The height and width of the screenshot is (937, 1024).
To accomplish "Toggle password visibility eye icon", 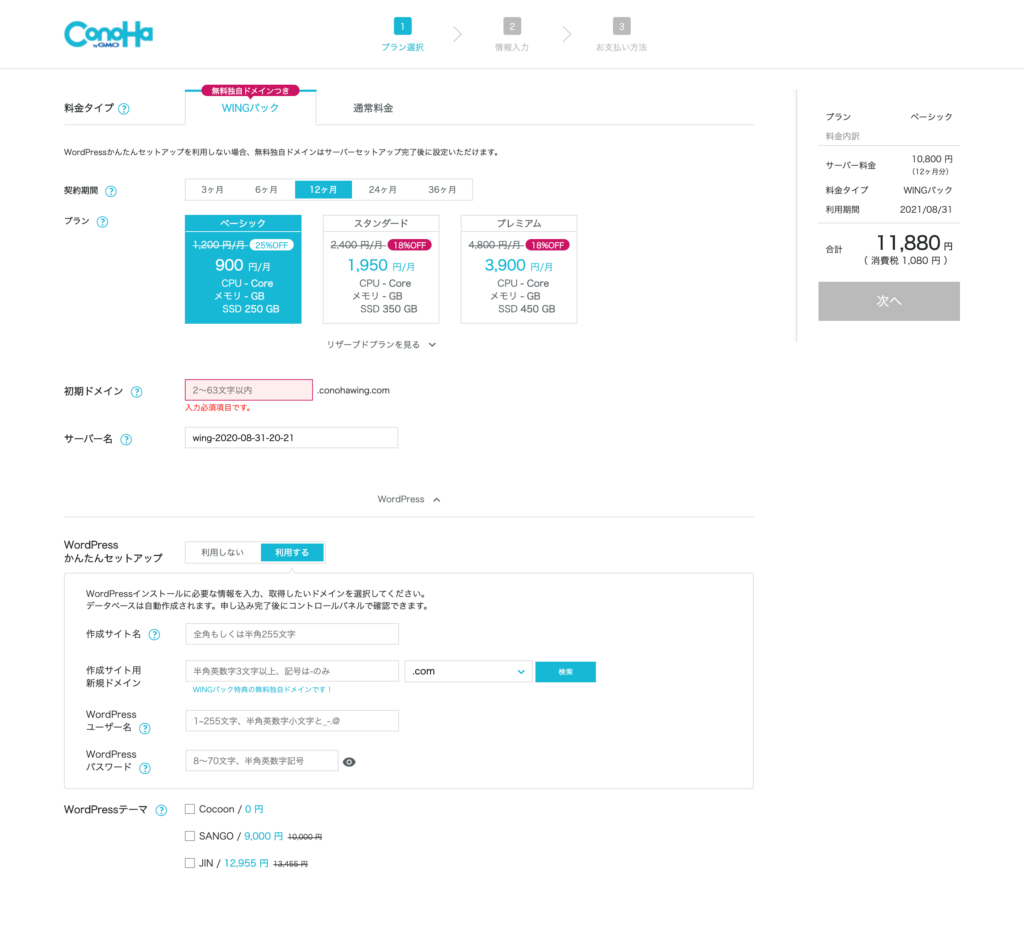I will click(349, 762).
